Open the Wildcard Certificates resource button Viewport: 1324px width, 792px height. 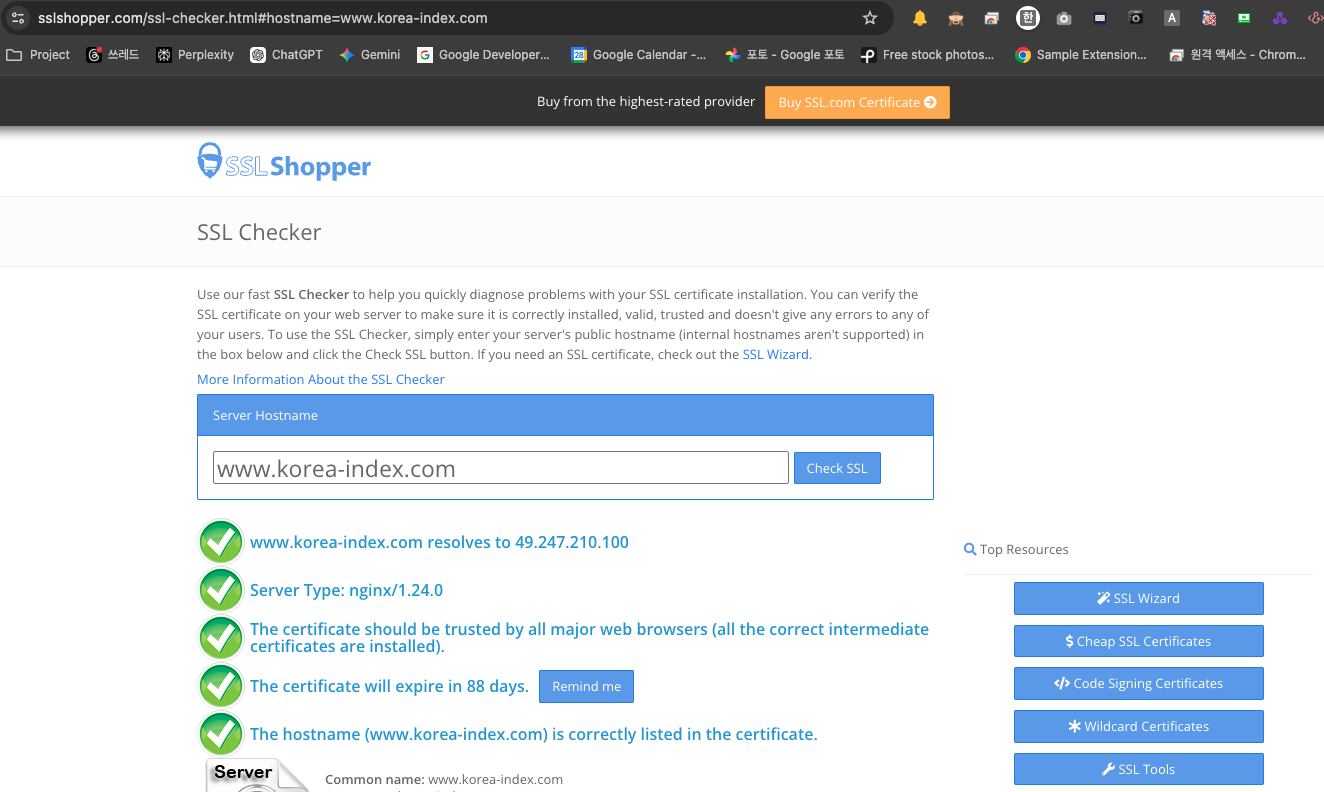(1138, 726)
